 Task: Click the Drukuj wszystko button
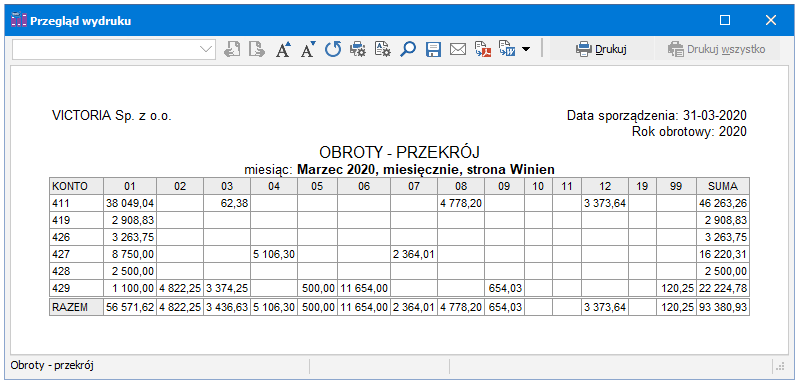pos(717,49)
